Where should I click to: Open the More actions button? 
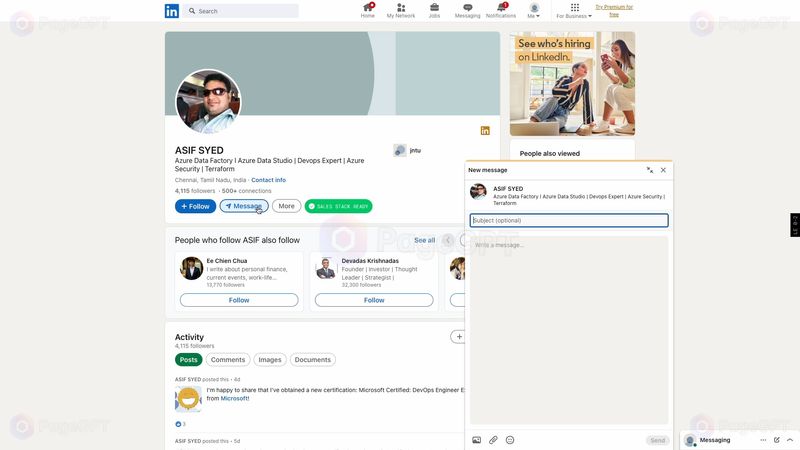coord(286,206)
